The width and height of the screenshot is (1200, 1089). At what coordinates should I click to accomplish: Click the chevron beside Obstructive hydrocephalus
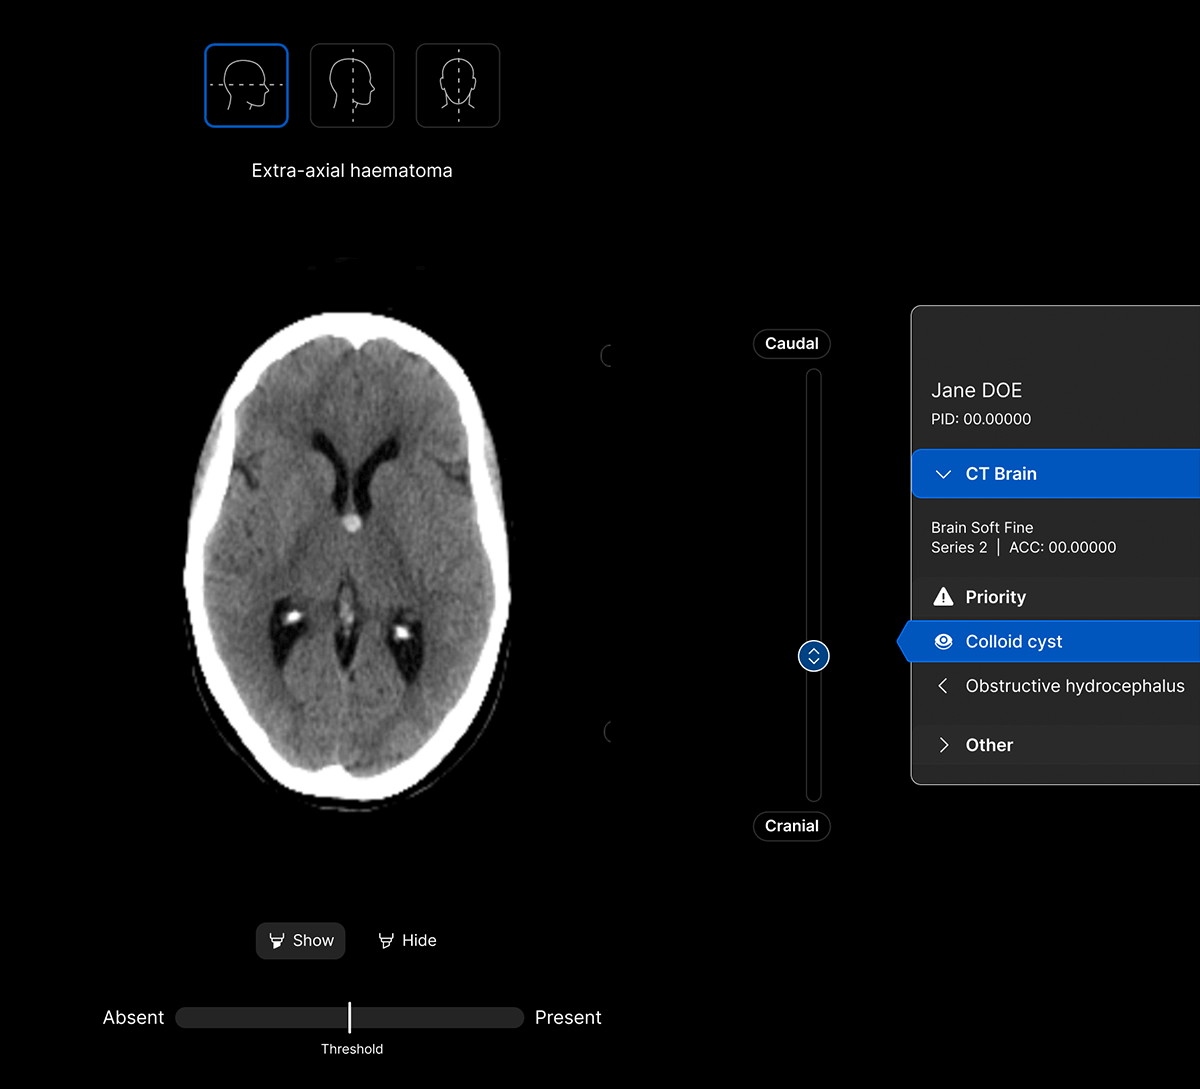click(942, 686)
